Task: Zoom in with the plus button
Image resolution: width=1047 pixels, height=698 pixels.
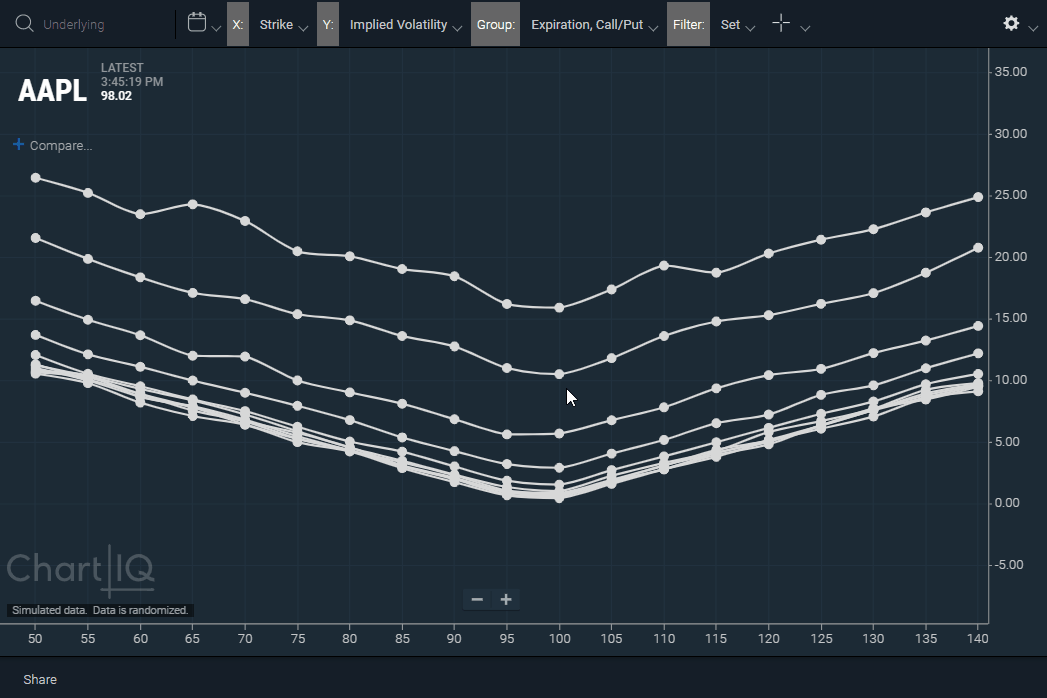Action: (x=506, y=599)
